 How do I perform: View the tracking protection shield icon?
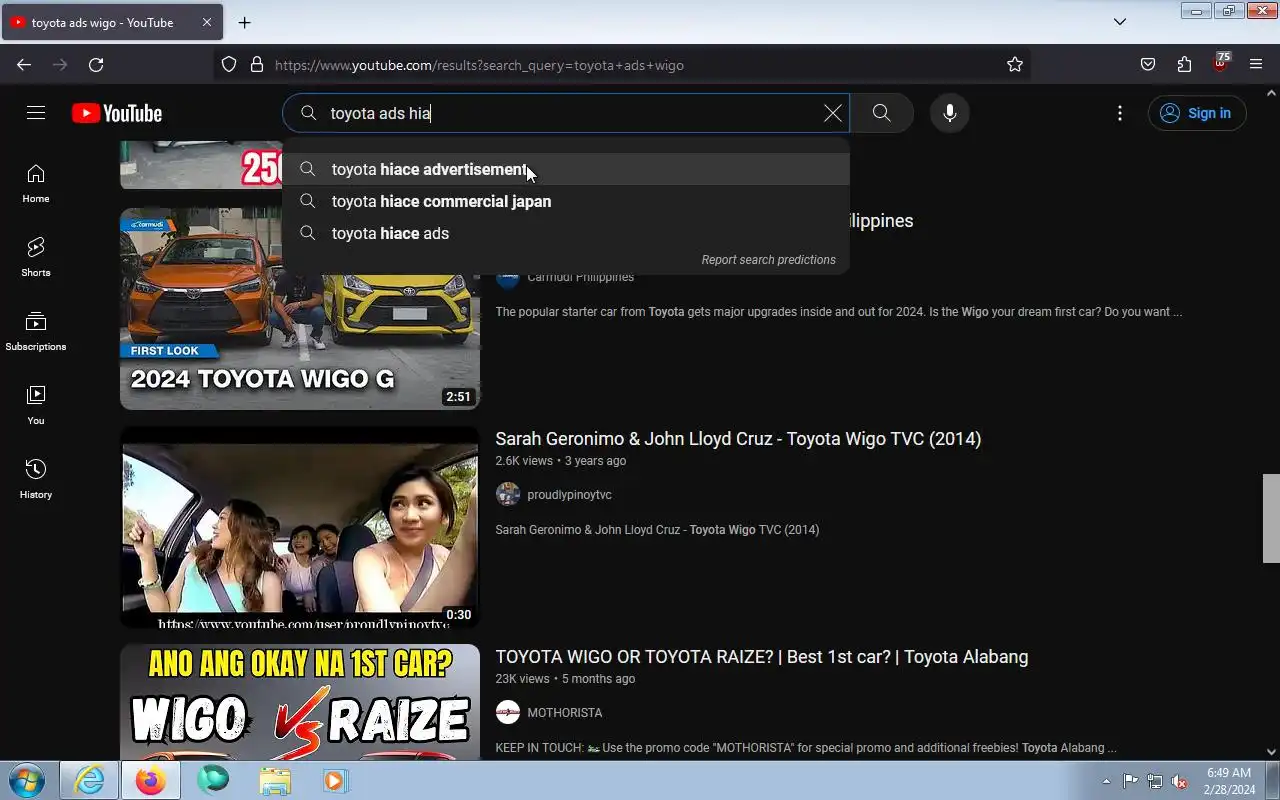click(x=229, y=65)
